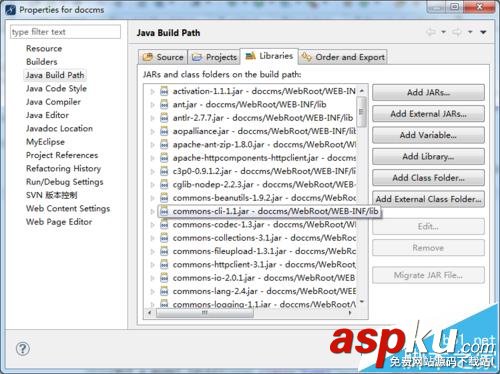Open the forward history dropdown arrow
This screenshot has height=374, width=500.
(x=470, y=32)
